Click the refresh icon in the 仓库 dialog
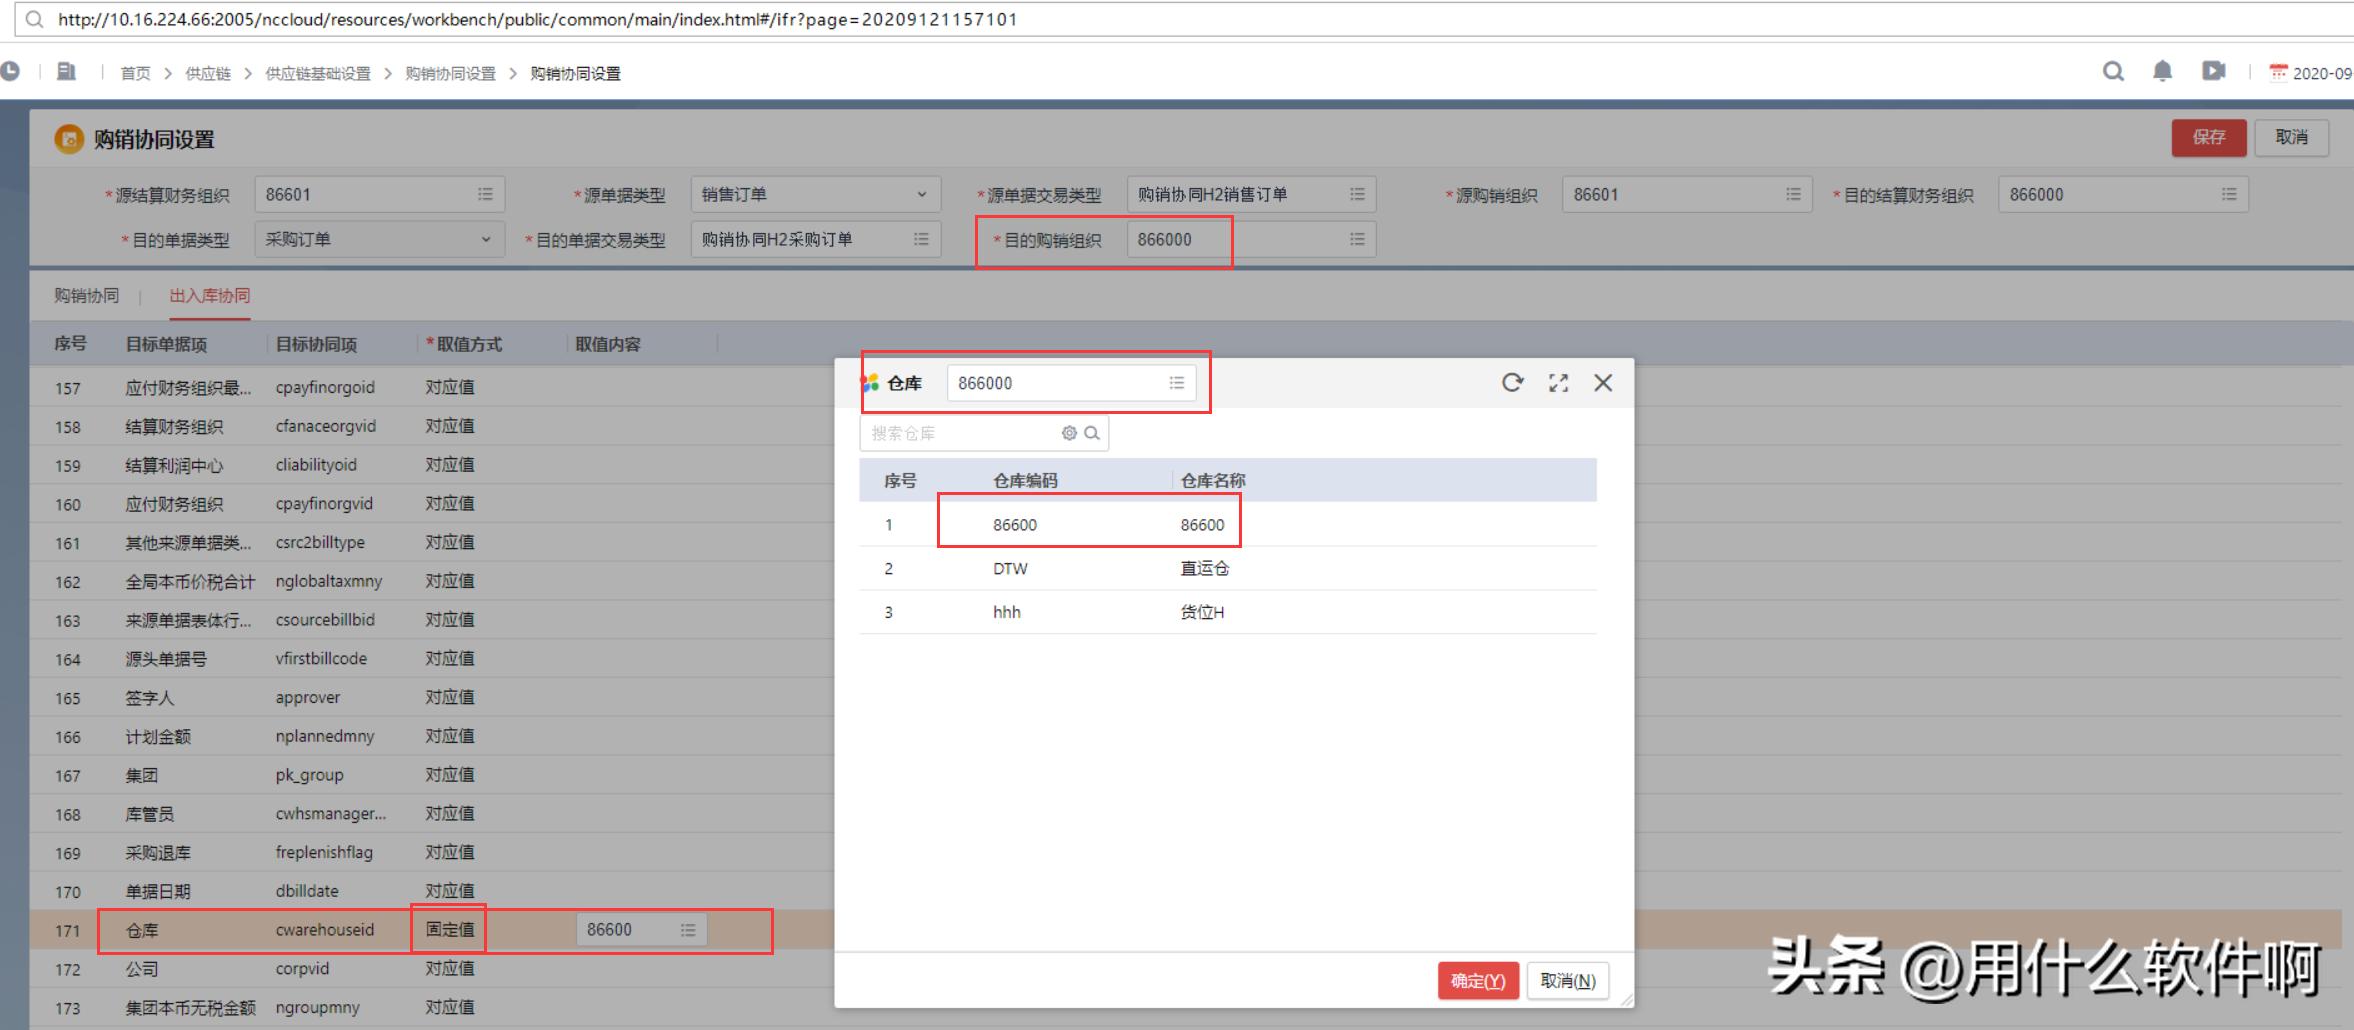 1513,382
